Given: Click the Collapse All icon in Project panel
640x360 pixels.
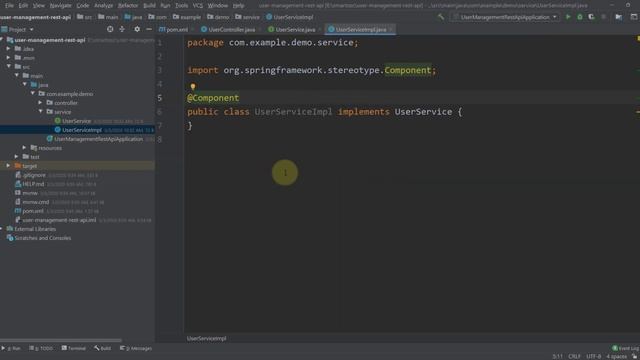Looking at the screenshot, I should (122, 29).
